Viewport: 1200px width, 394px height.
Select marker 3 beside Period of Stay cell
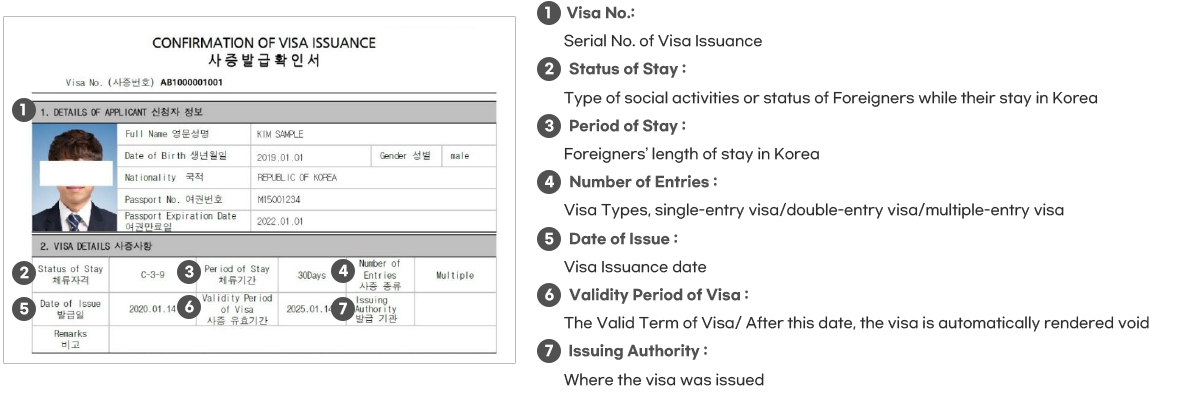pyautogui.click(x=189, y=272)
